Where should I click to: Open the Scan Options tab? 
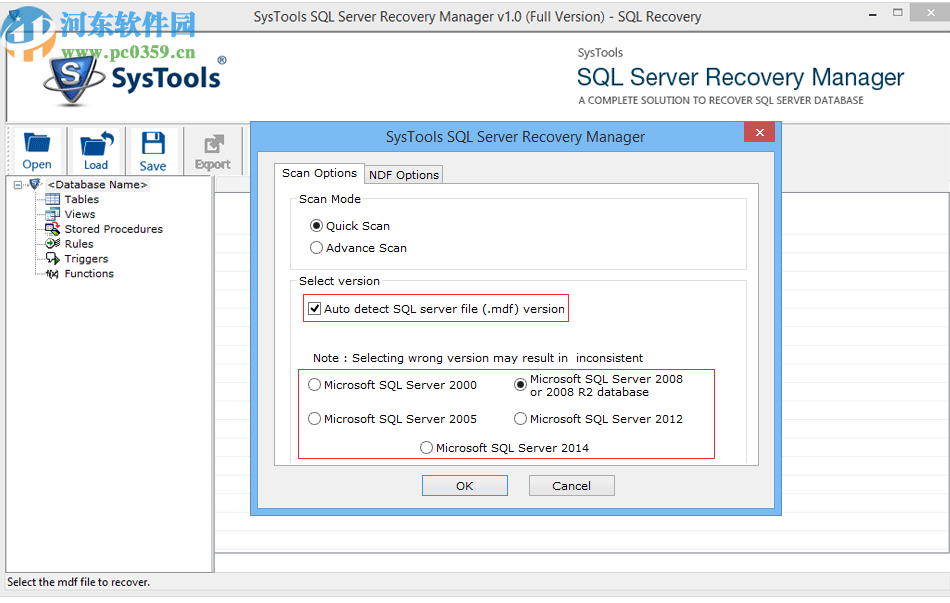(x=320, y=173)
